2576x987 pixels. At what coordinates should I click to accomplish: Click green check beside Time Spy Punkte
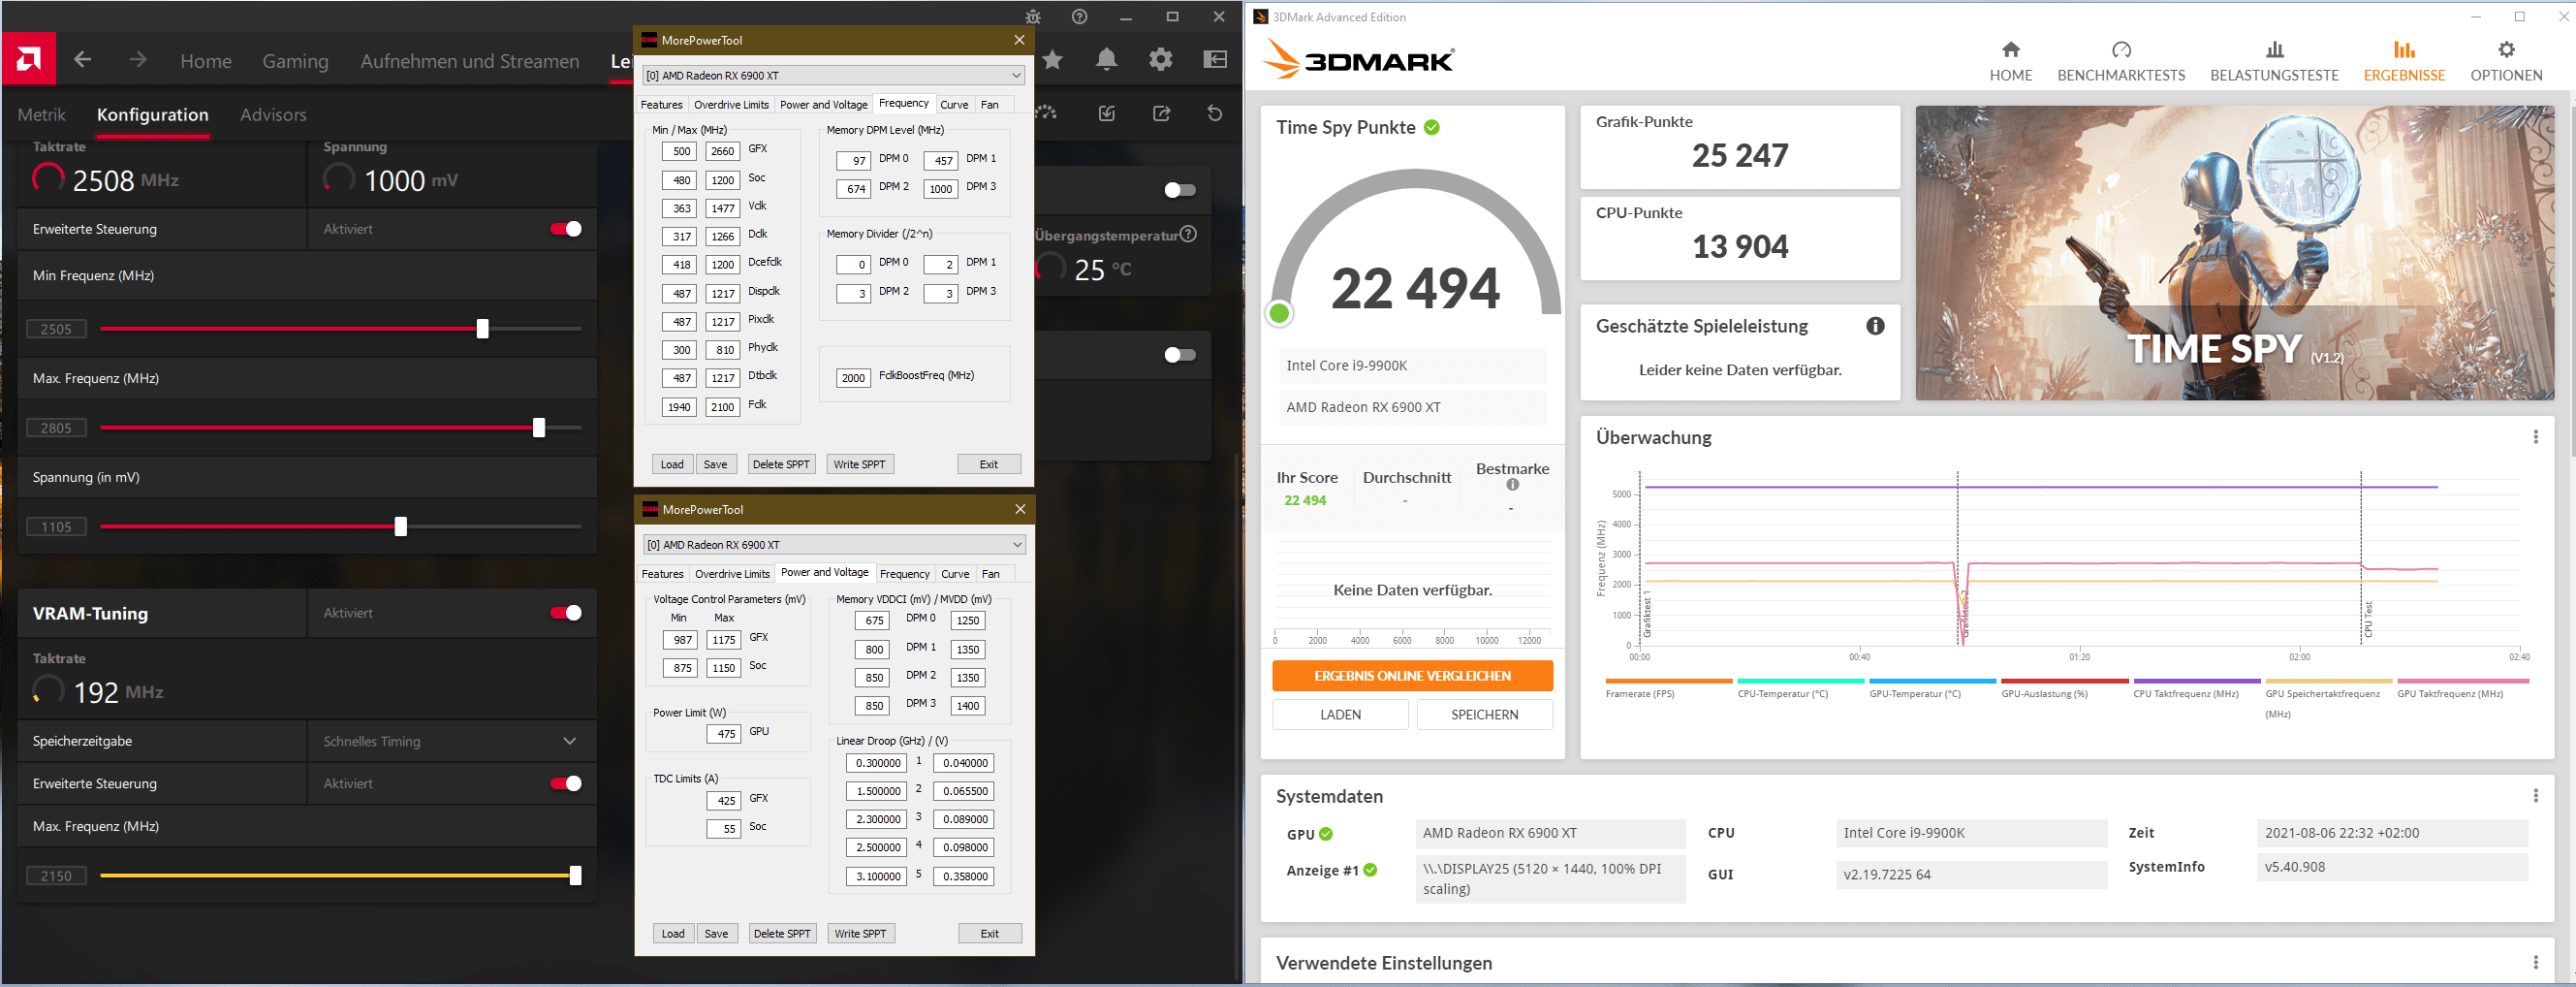(1432, 127)
